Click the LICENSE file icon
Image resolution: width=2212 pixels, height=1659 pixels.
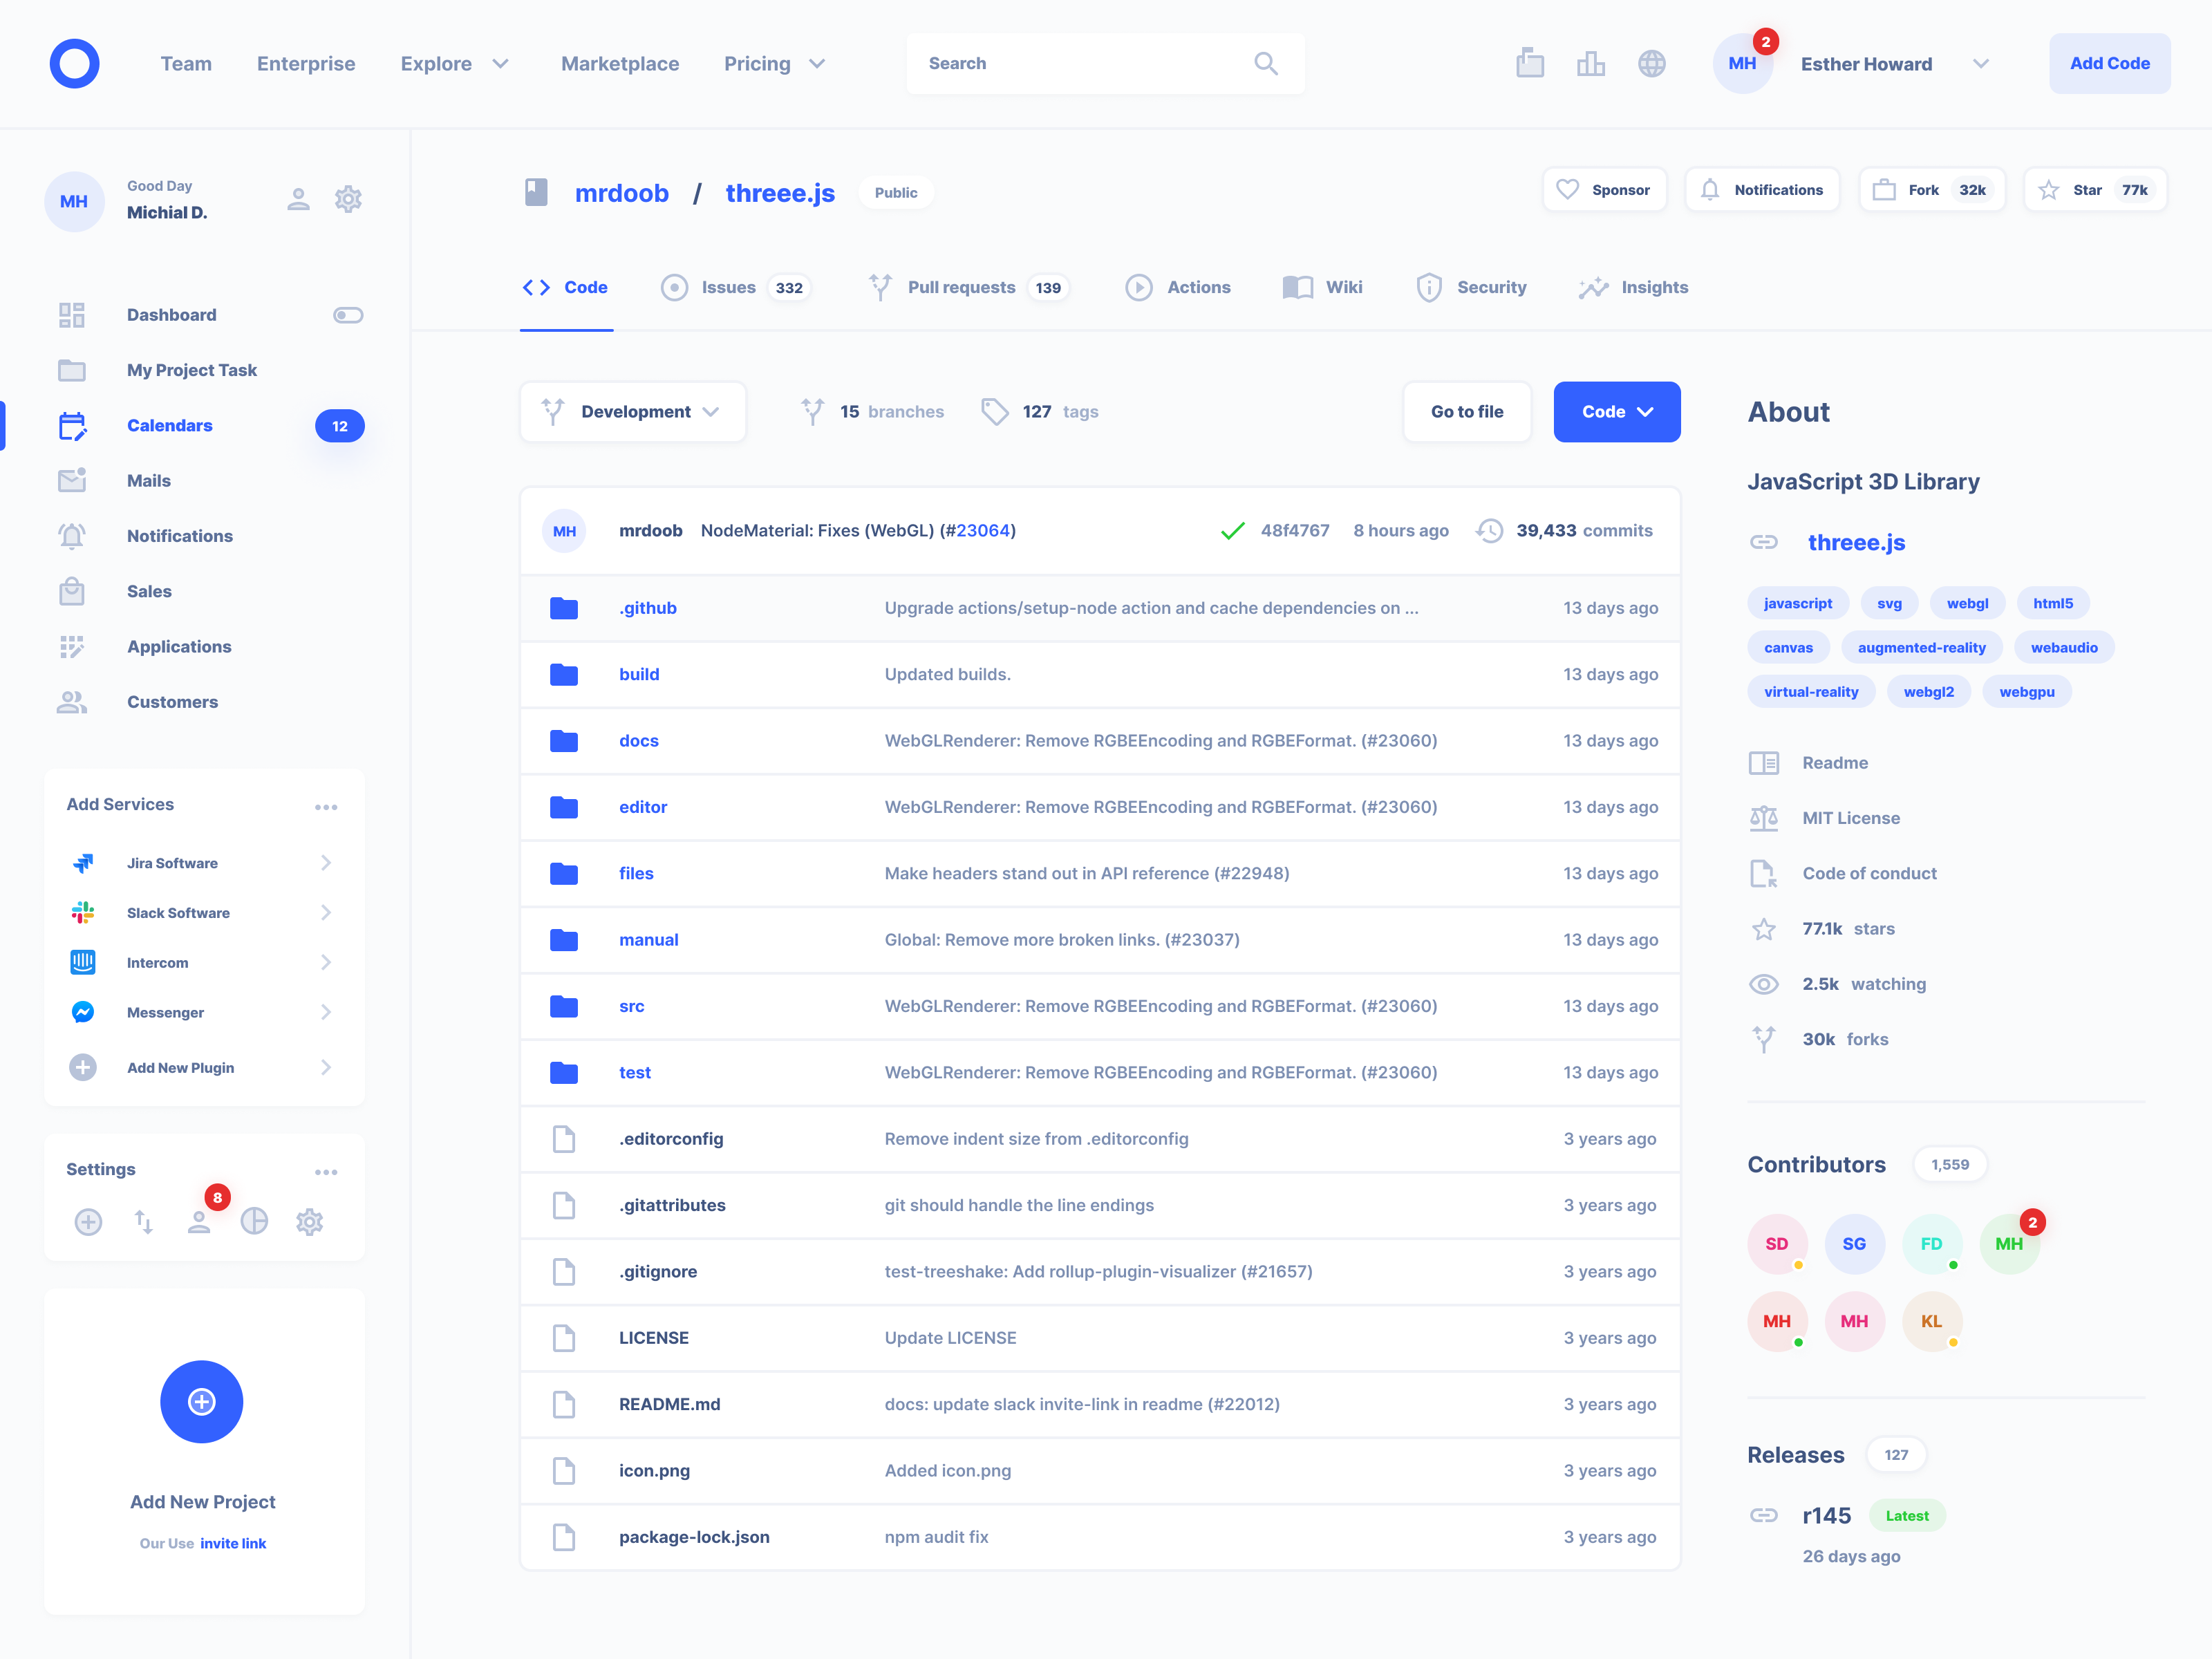(564, 1338)
